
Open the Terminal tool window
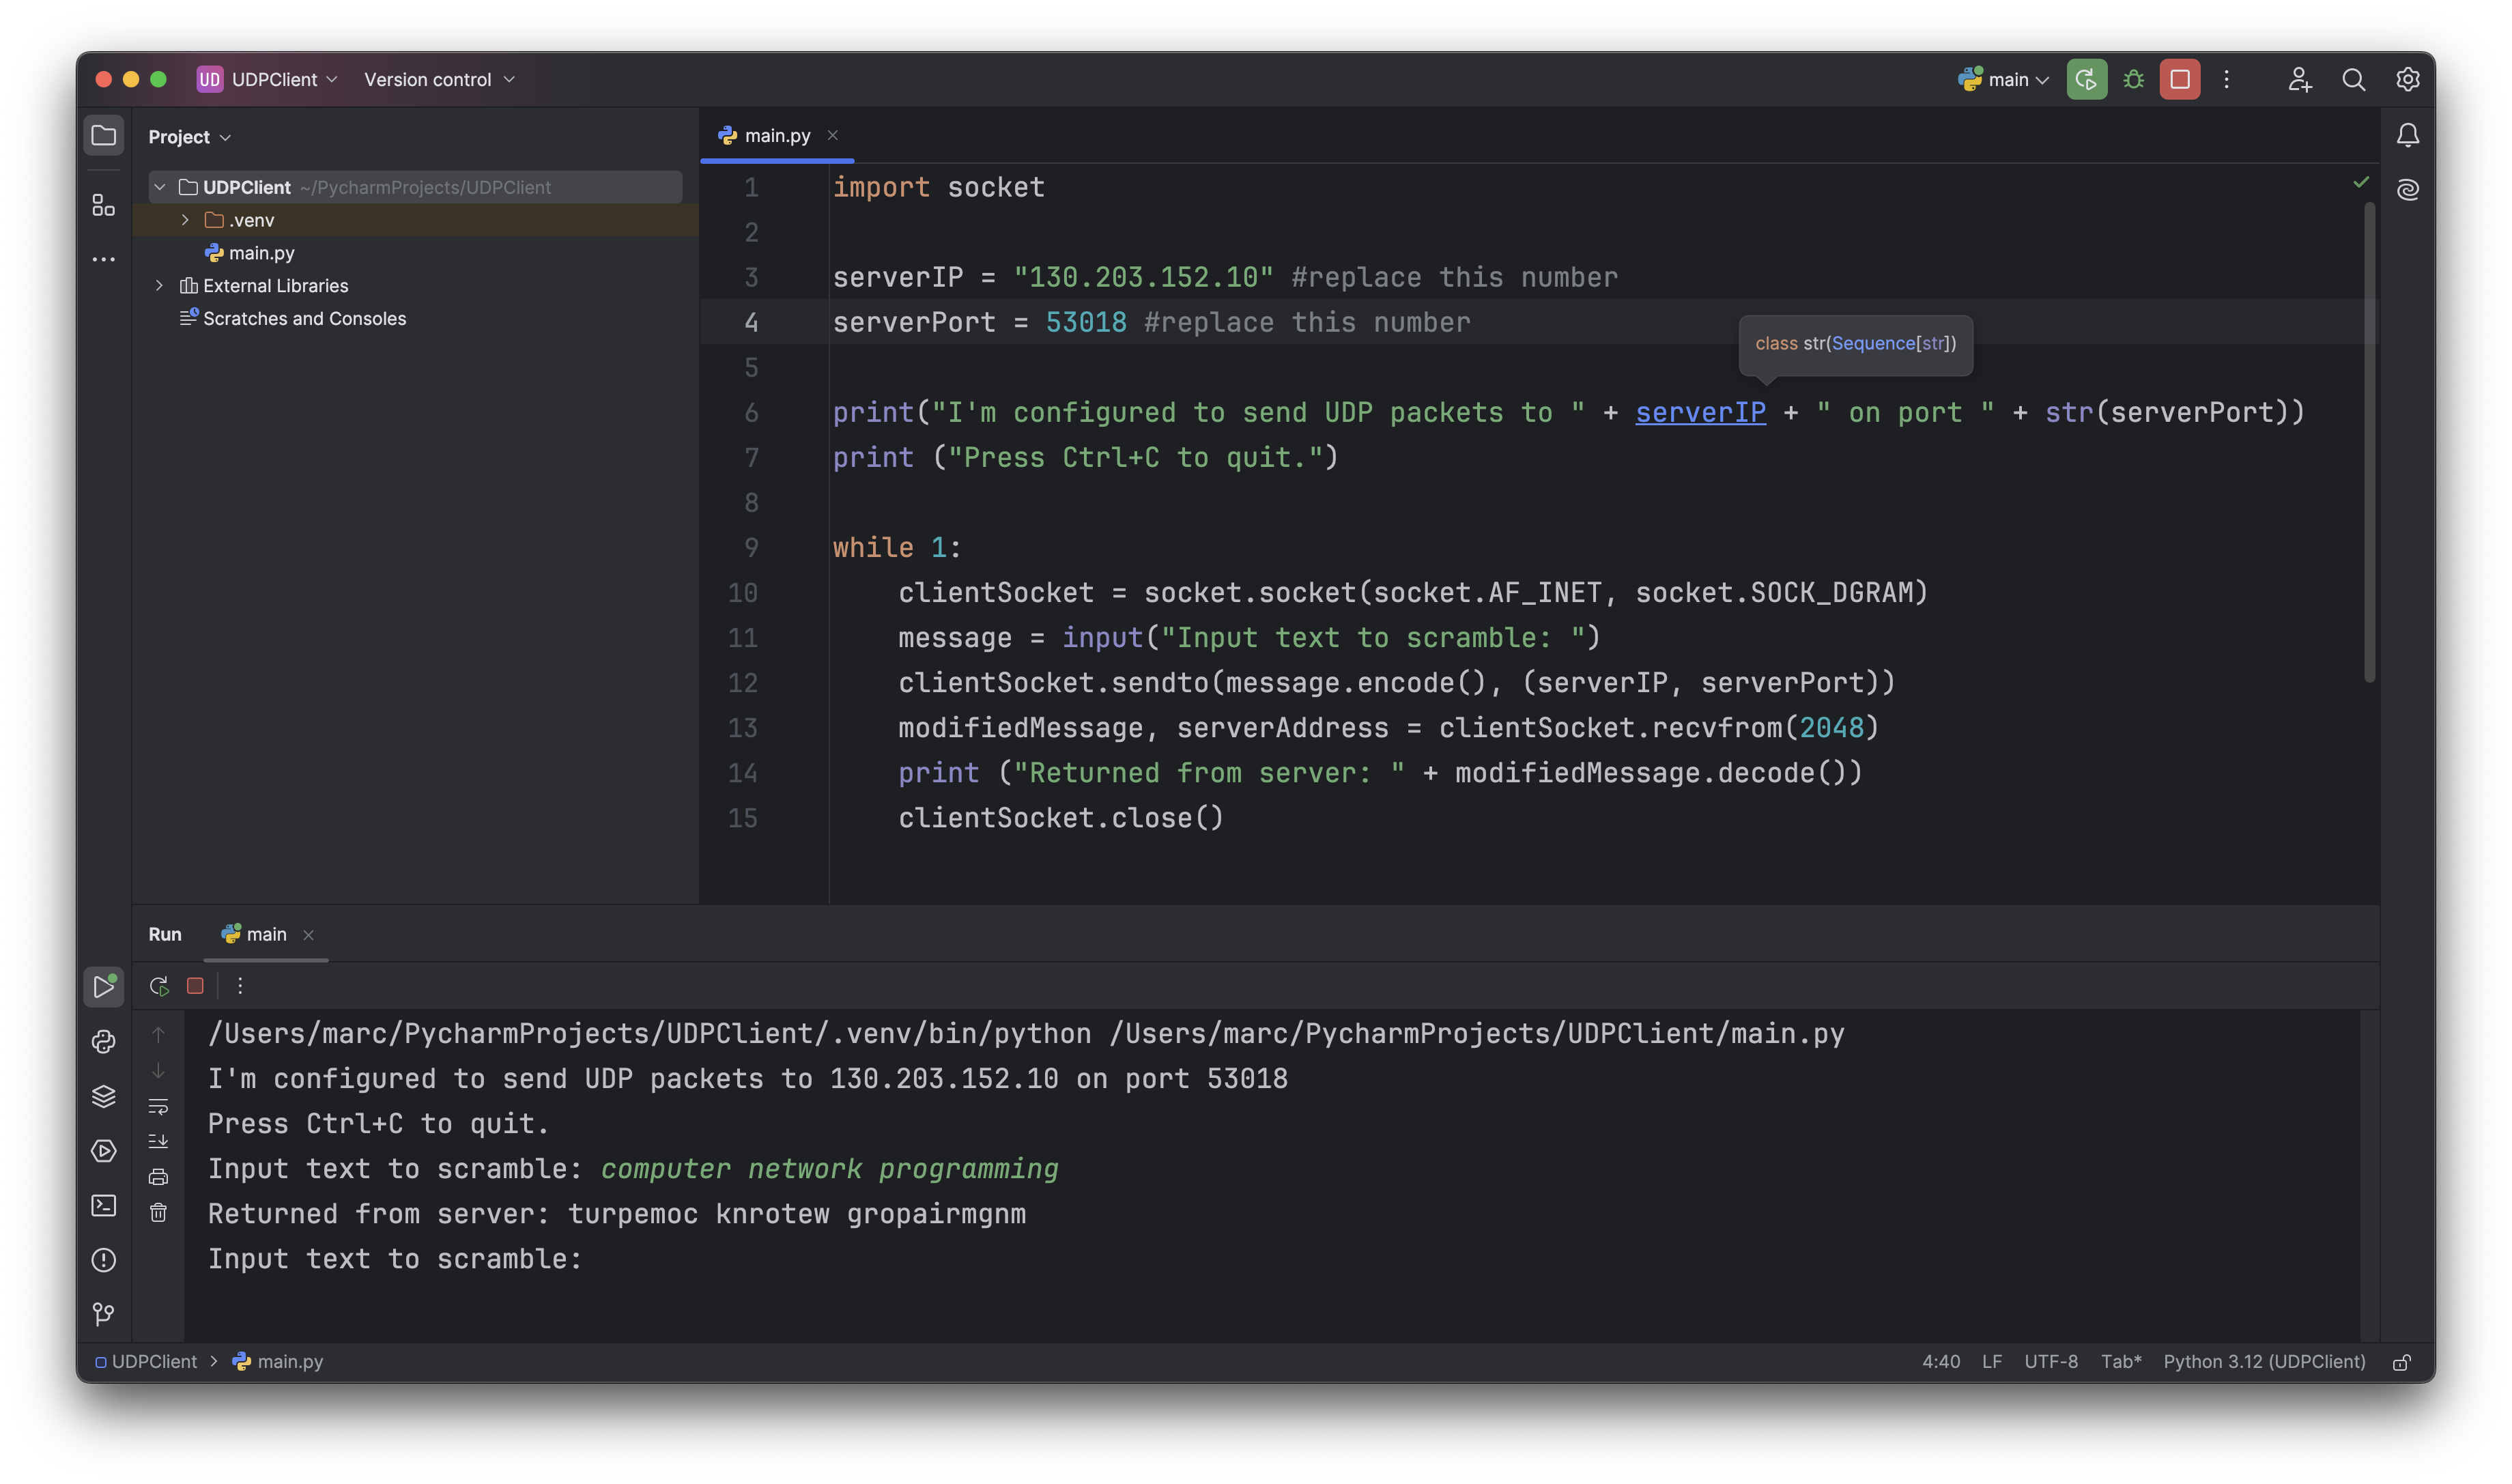click(103, 1206)
